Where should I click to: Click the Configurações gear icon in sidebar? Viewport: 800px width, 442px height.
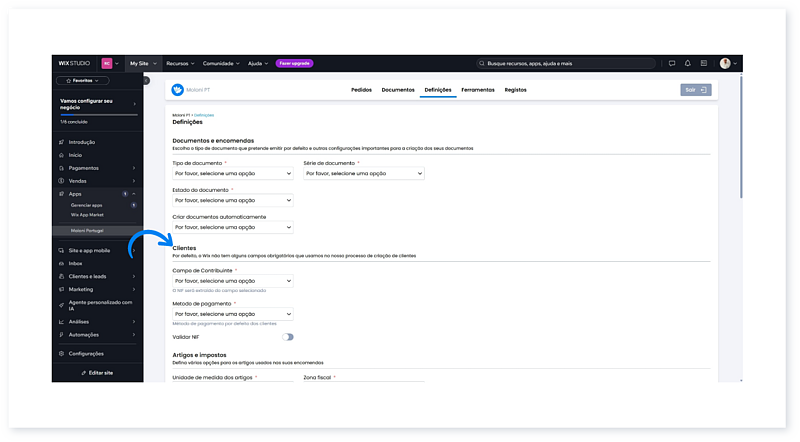click(x=61, y=353)
